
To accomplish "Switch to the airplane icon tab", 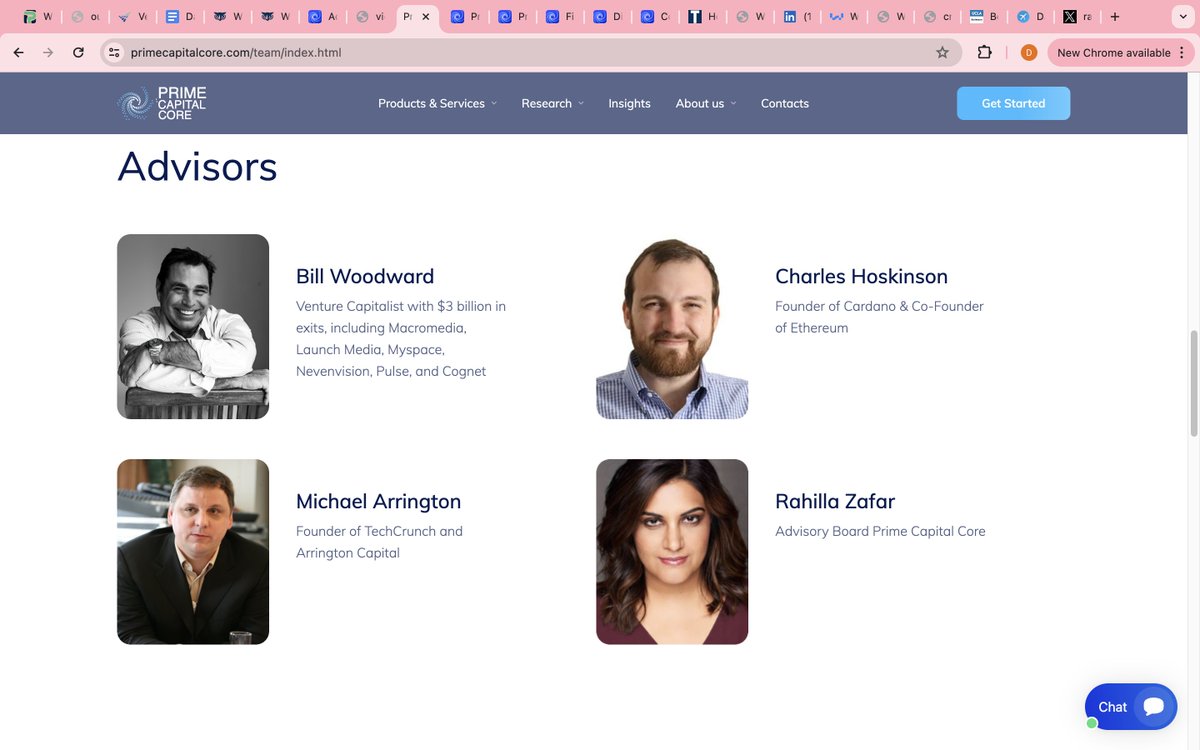I will [1031, 17].
